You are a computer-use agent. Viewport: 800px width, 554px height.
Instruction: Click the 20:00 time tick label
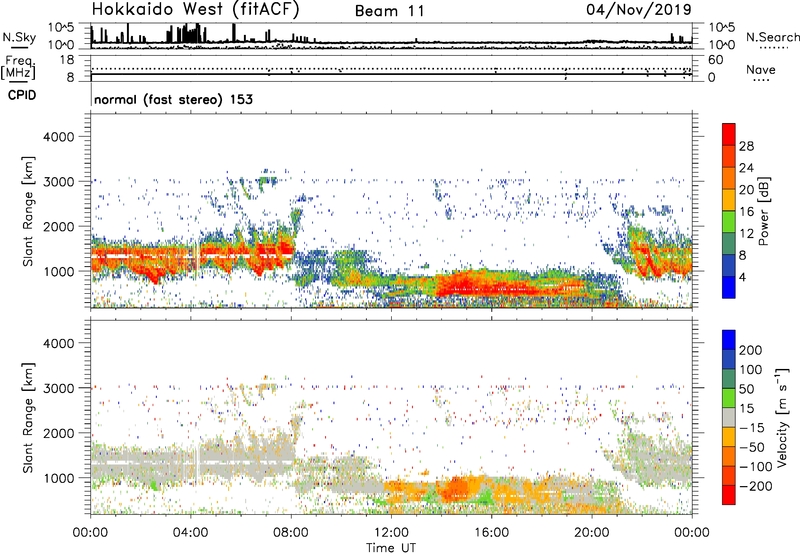(x=591, y=533)
